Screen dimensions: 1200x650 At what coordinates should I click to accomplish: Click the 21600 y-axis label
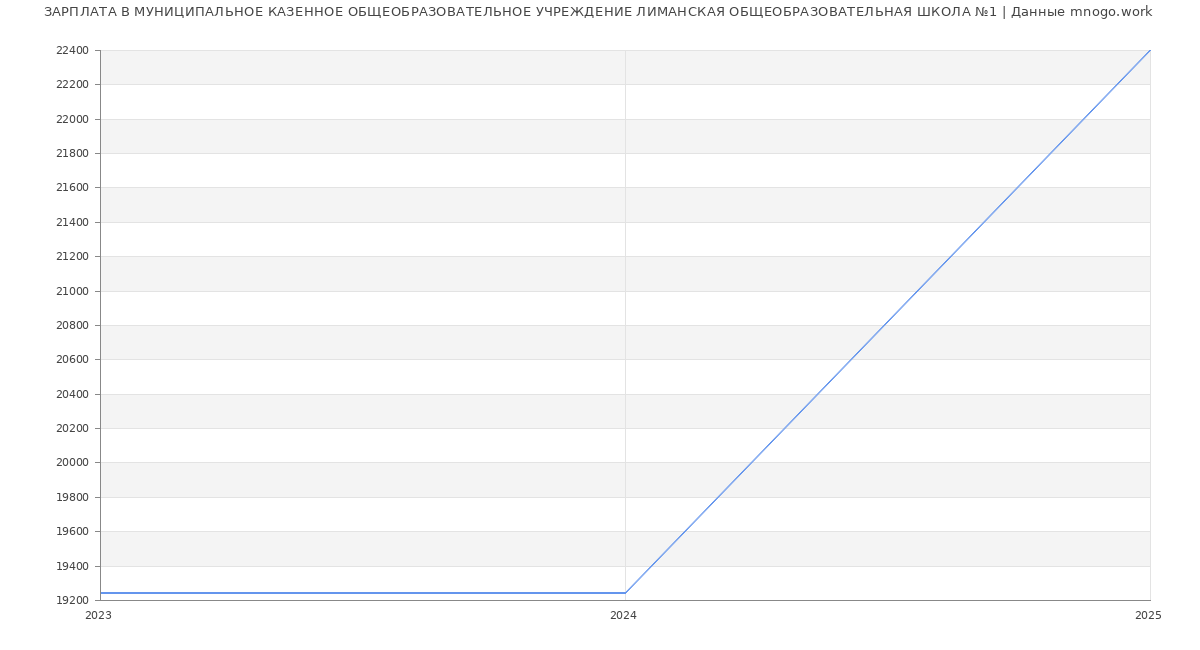[x=72, y=188]
